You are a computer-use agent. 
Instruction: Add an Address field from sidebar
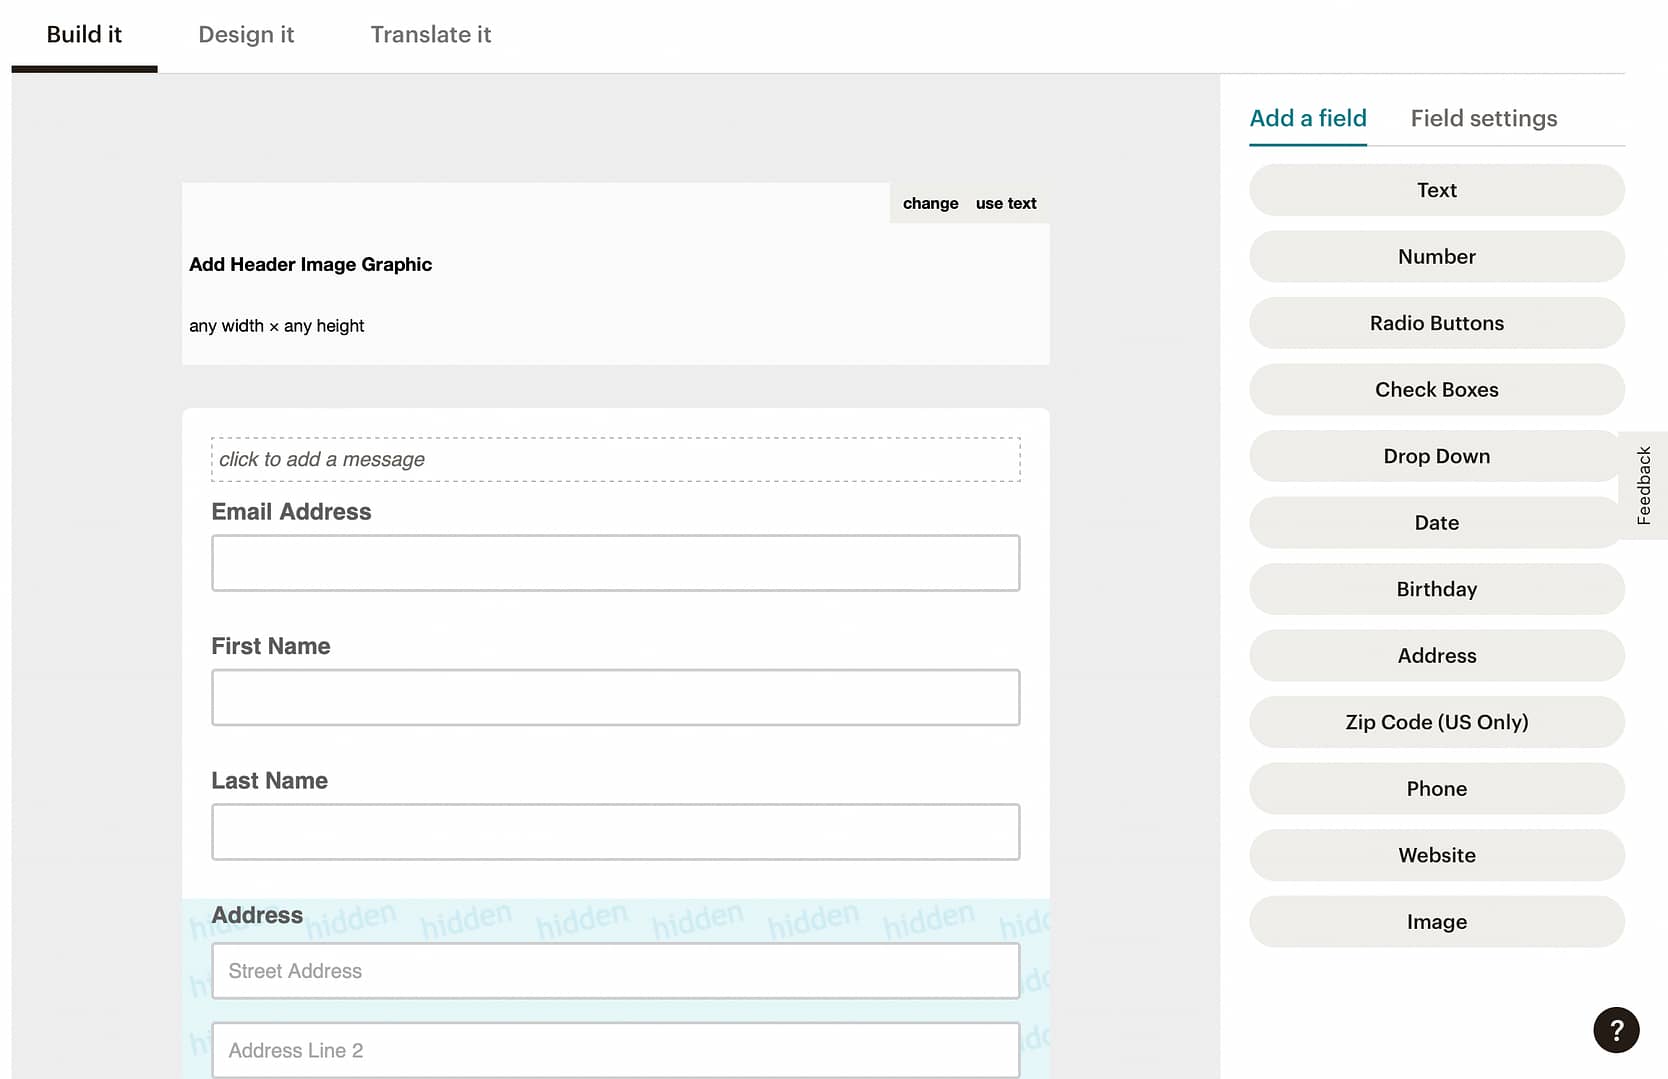(x=1437, y=656)
